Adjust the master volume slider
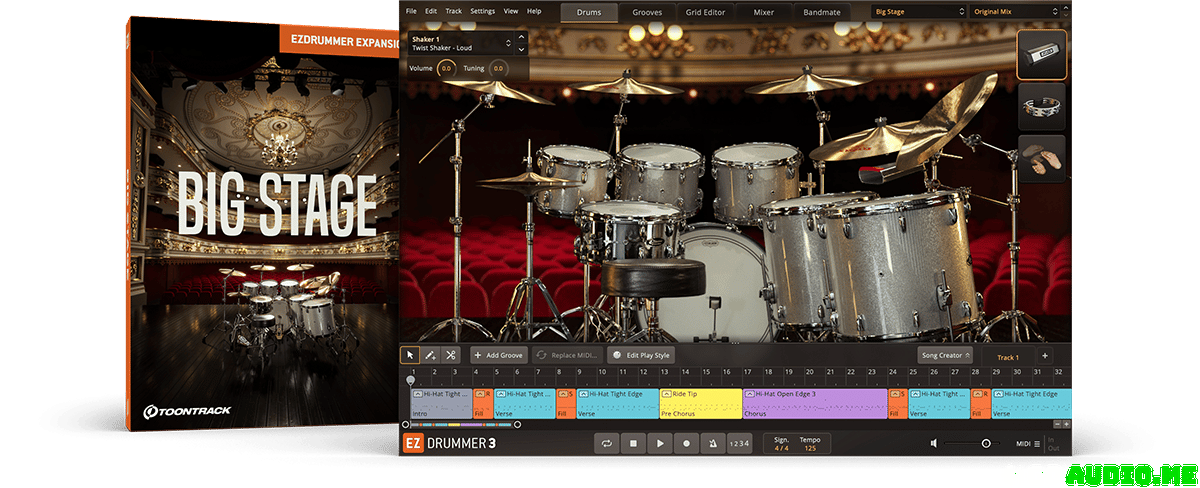Viewport: 1200px width, 488px height. point(970,443)
